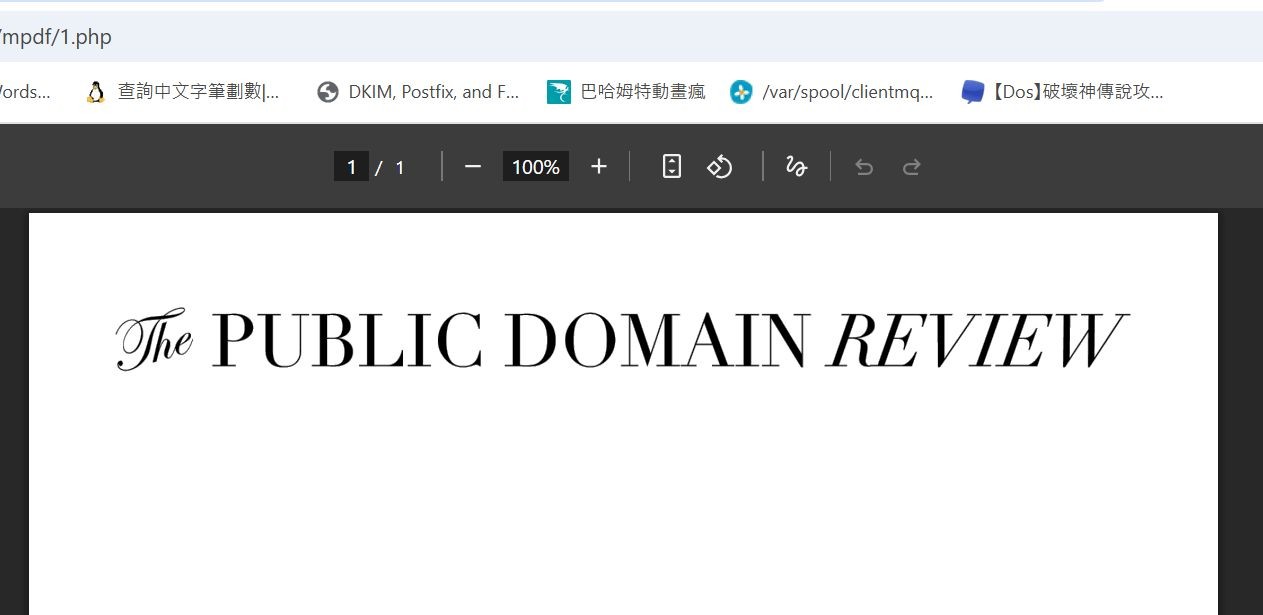Rotate the PDF with the rotate icon
This screenshot has height=615, width=1263.
pos(720,167)
